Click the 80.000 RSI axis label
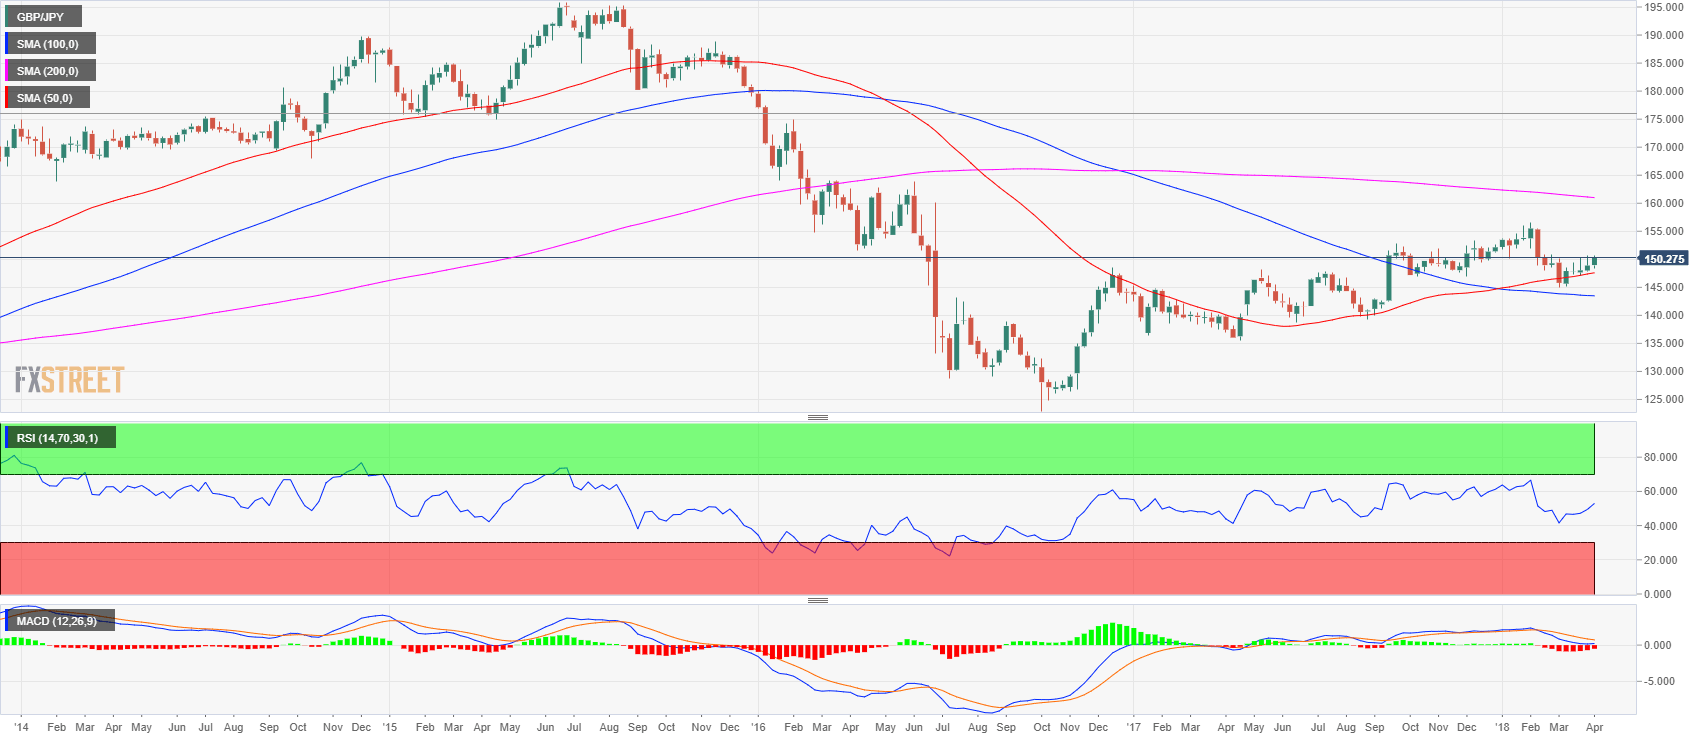This screenshot has height=740, width=1707. click(1661, 458)
